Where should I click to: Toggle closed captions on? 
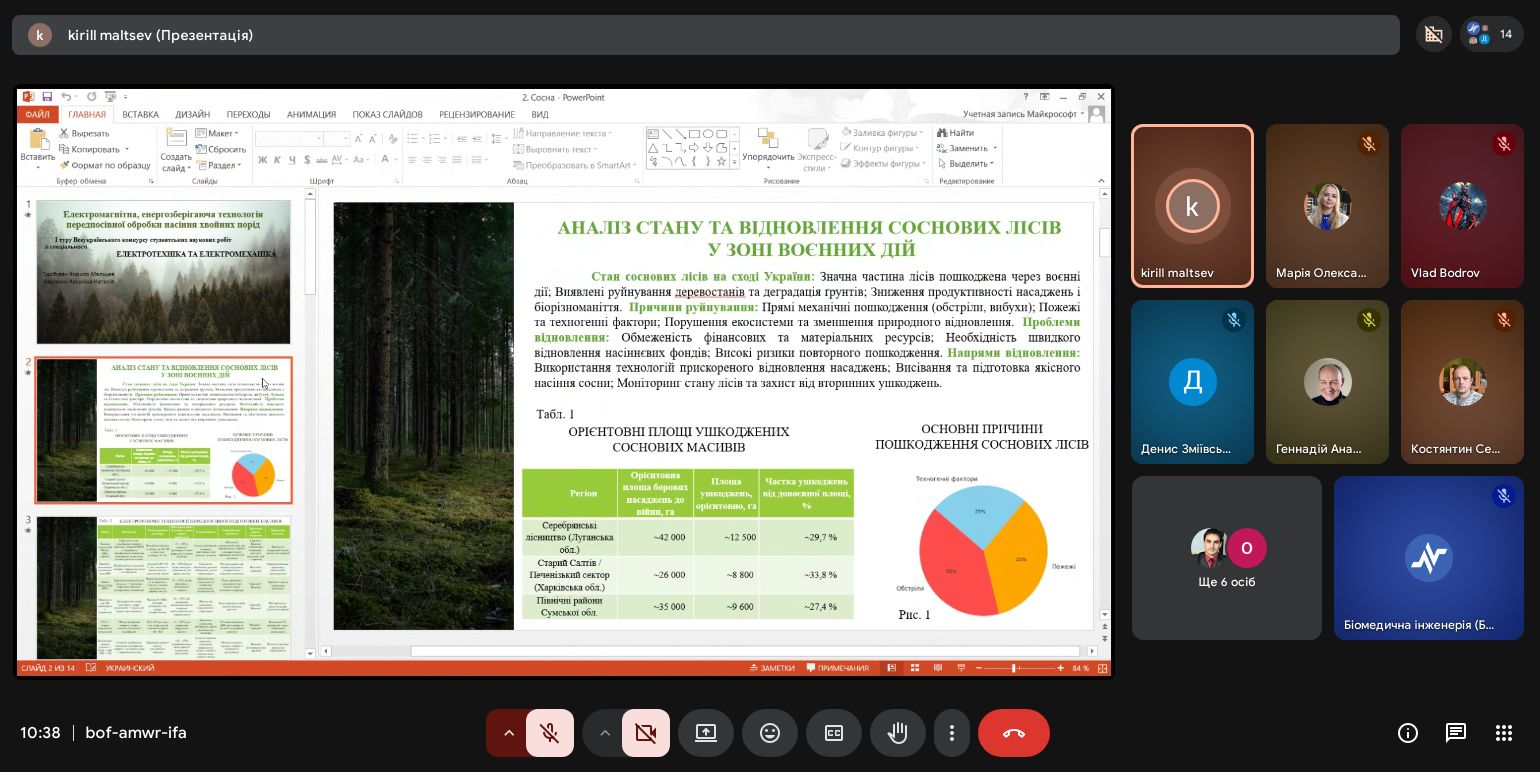834,733
